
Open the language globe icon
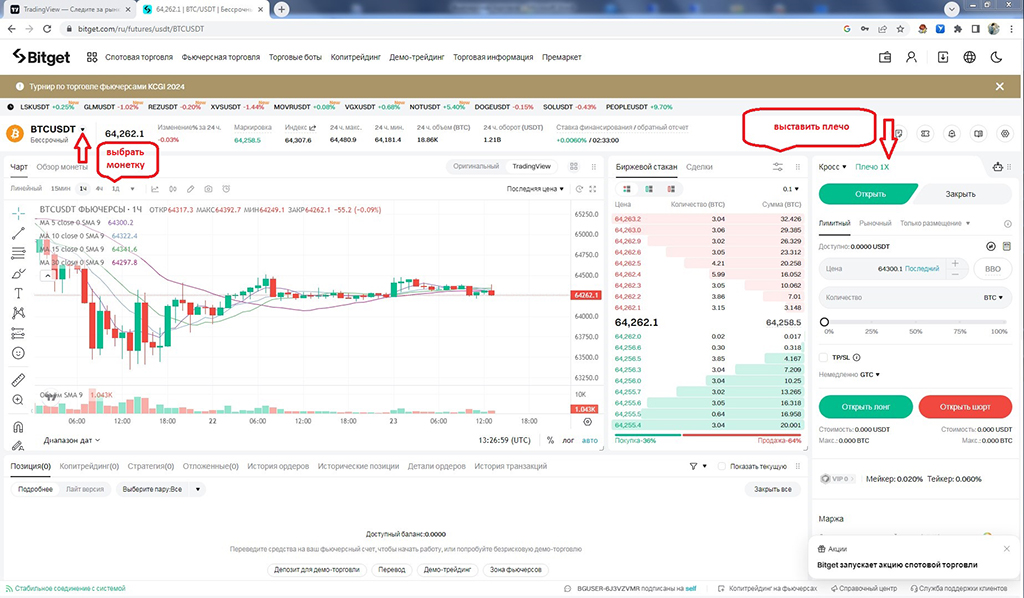[x=970, y=57]
